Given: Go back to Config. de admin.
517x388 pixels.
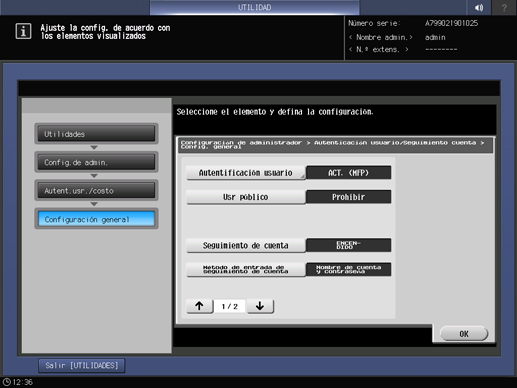Looking at the screenshot, I should click(96, 162).
